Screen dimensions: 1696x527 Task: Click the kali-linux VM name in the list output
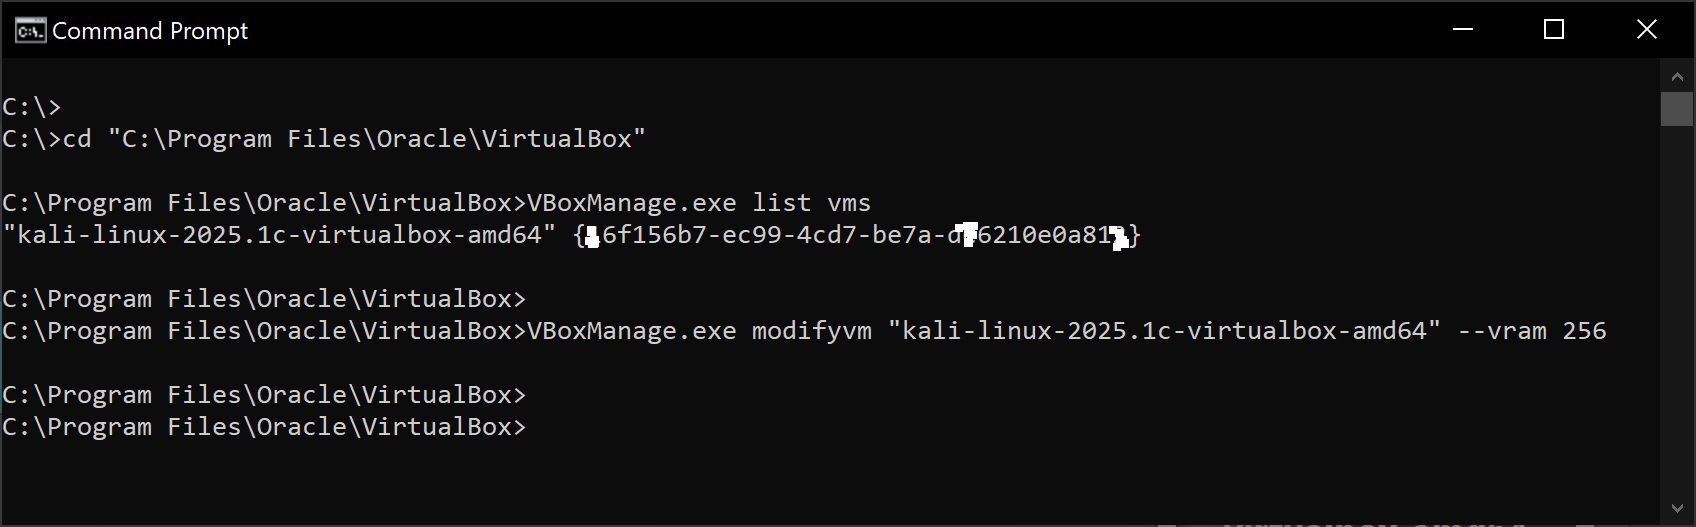pyautogui.click(x=279, y=235)
